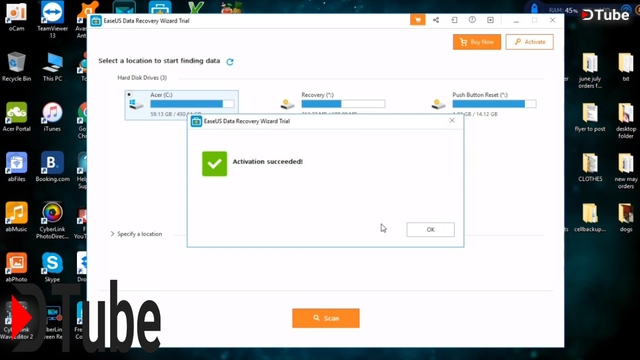Click the Acer (C:) drive name

coord(161,95)
